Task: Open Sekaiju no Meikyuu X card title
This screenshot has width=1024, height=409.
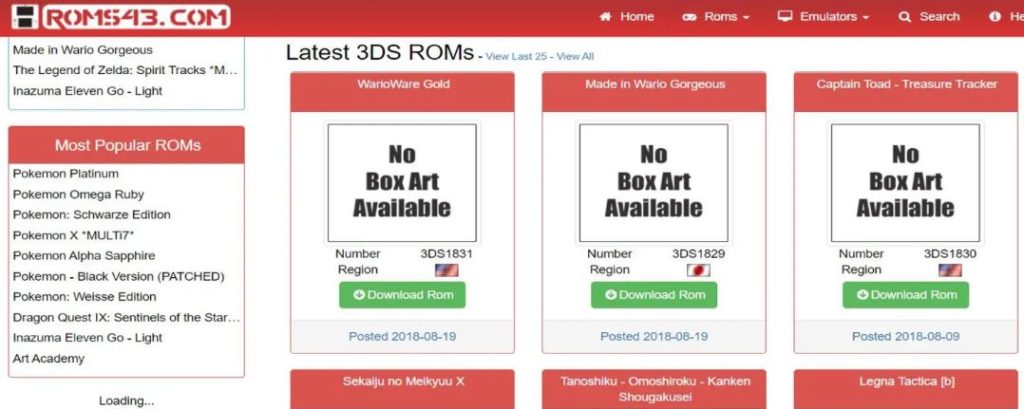Action: 403,381
